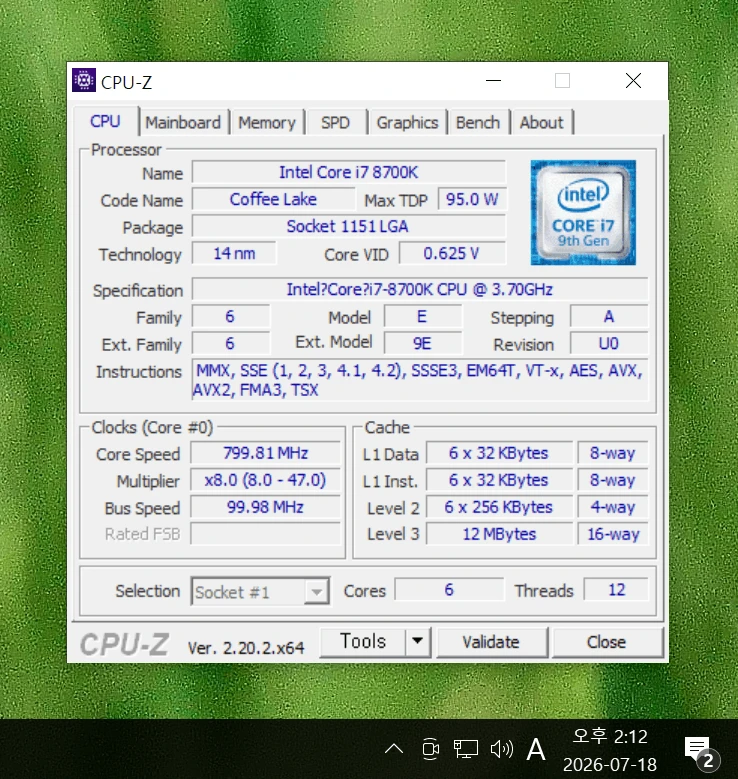This screenshot has height=779, width=738.
Task: Minimize the CPU-Z window
Action: (493, 80)
